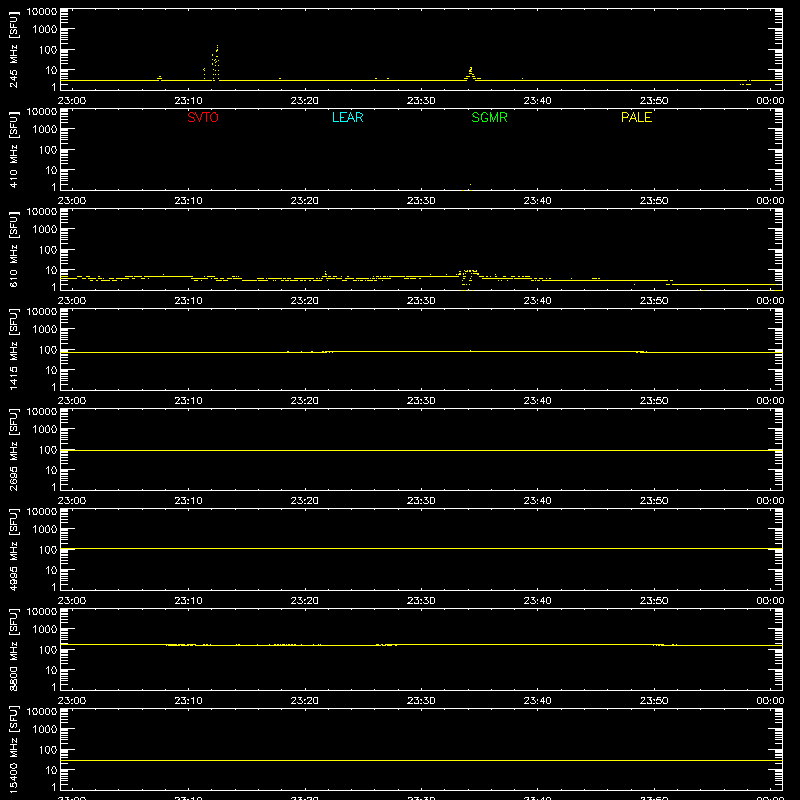Click 23:30 time label below 8800 MHz panel

click(x=421, y=701)
